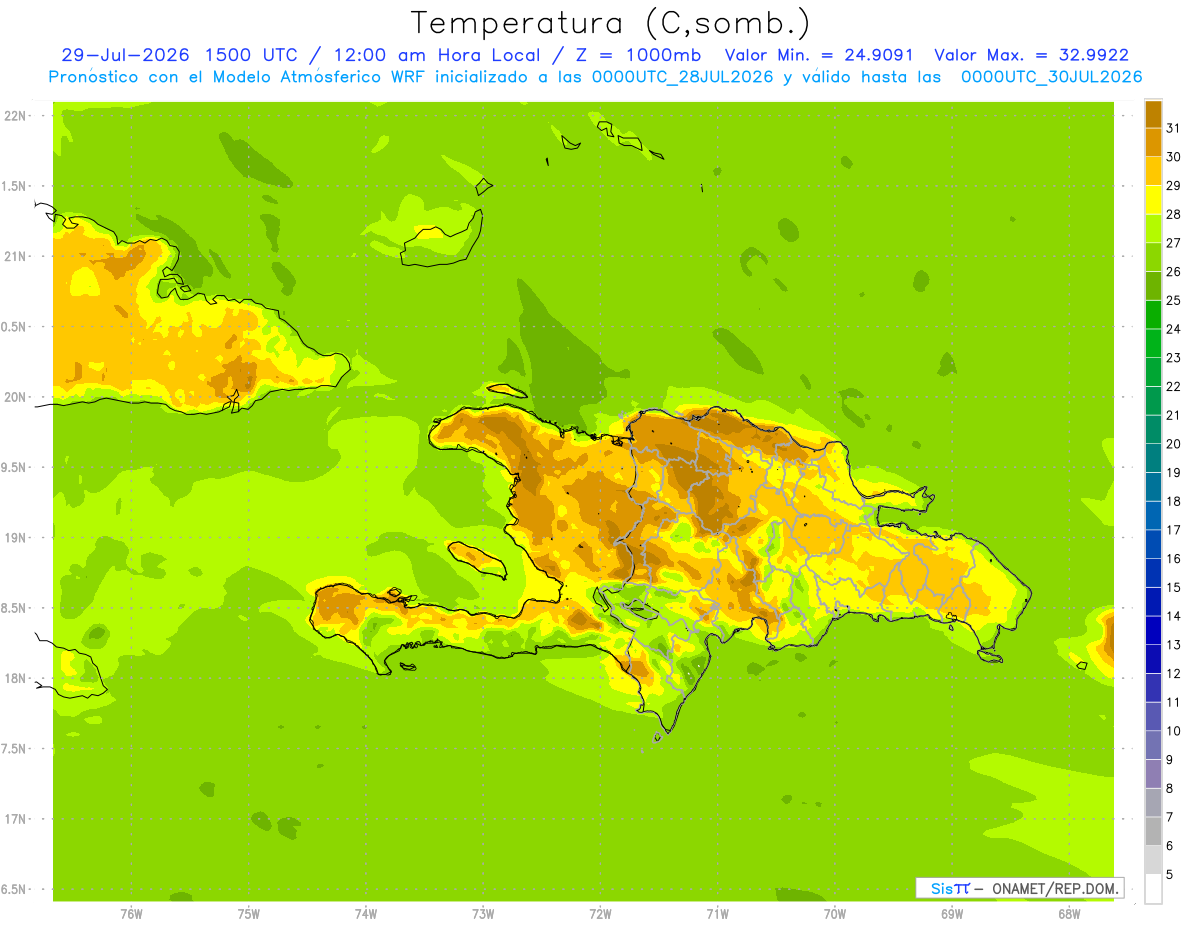Viewport: 1200px width, 927px height.
Task: Click the '0000UTC_28JUL2026' initialization time
Action: [683, 77]
